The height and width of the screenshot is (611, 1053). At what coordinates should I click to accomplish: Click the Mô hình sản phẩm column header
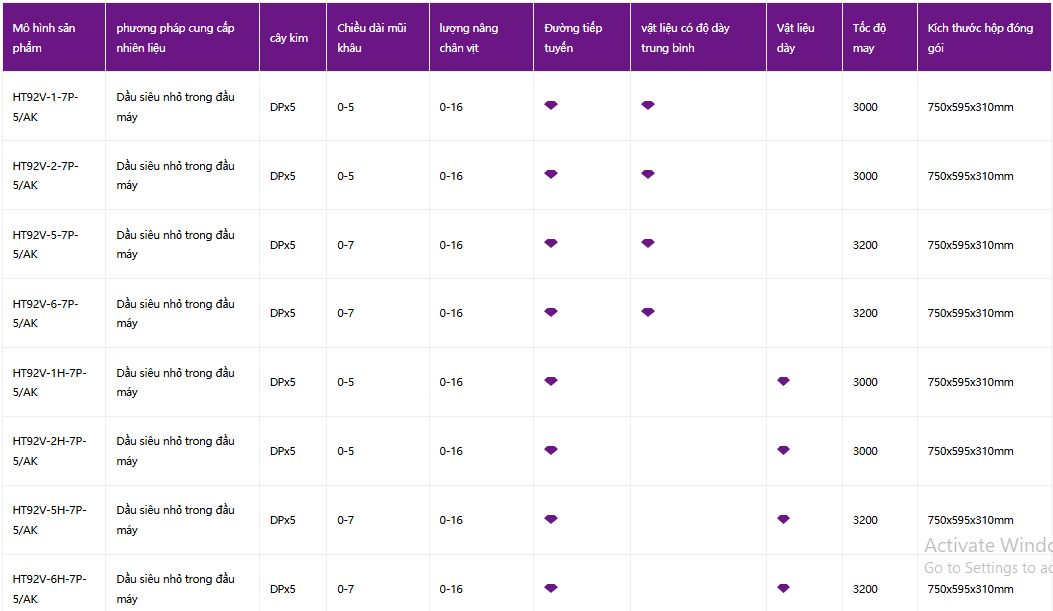[x=54, y=38]
